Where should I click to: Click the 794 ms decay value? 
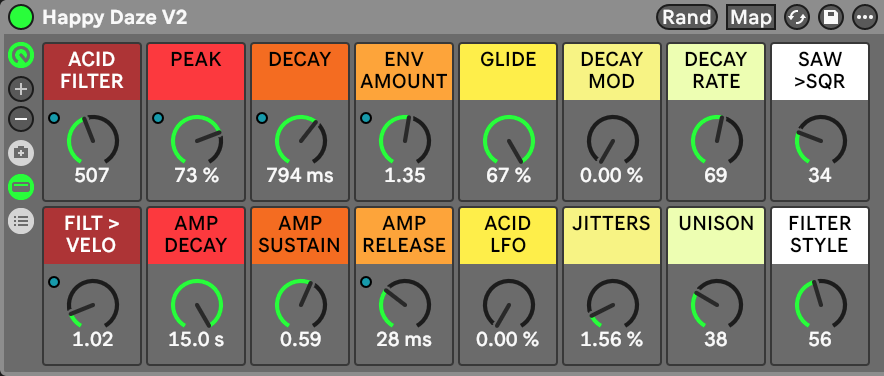click(x=300, y=176)
